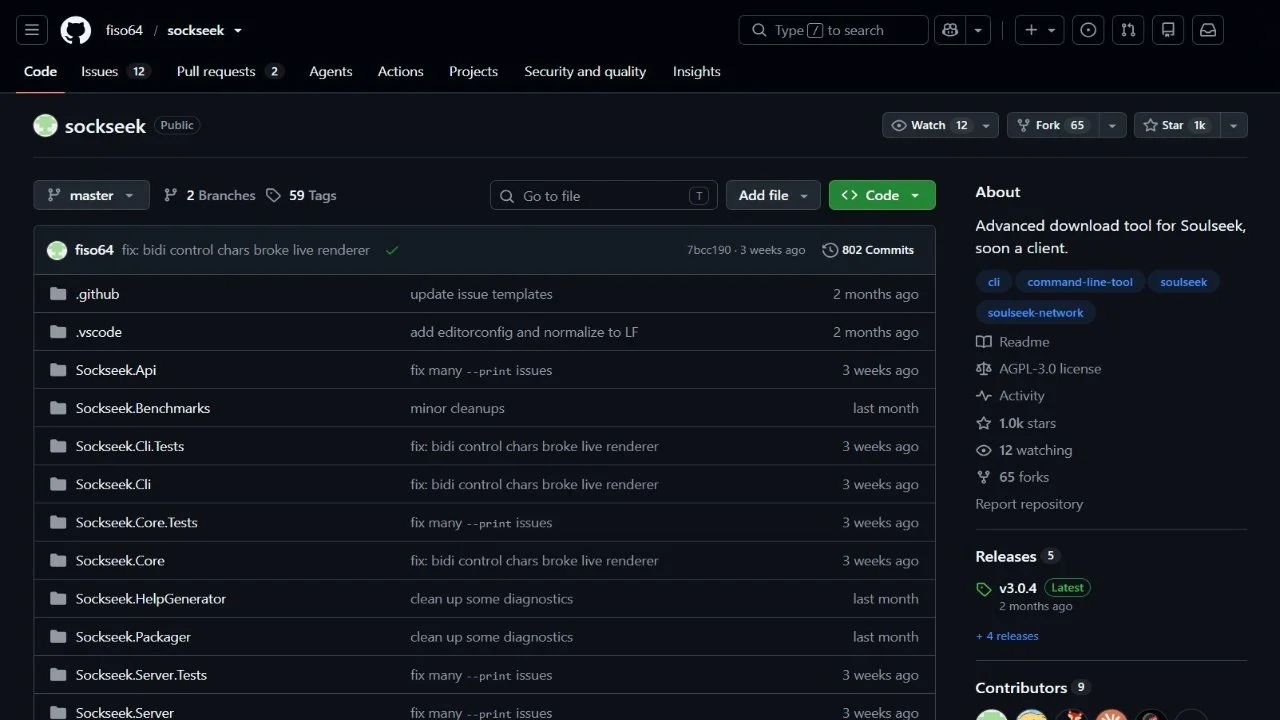This screenshot has width=1280, height=720.
Task: Open the master branch selector
Action: click(x=91, y=195)
